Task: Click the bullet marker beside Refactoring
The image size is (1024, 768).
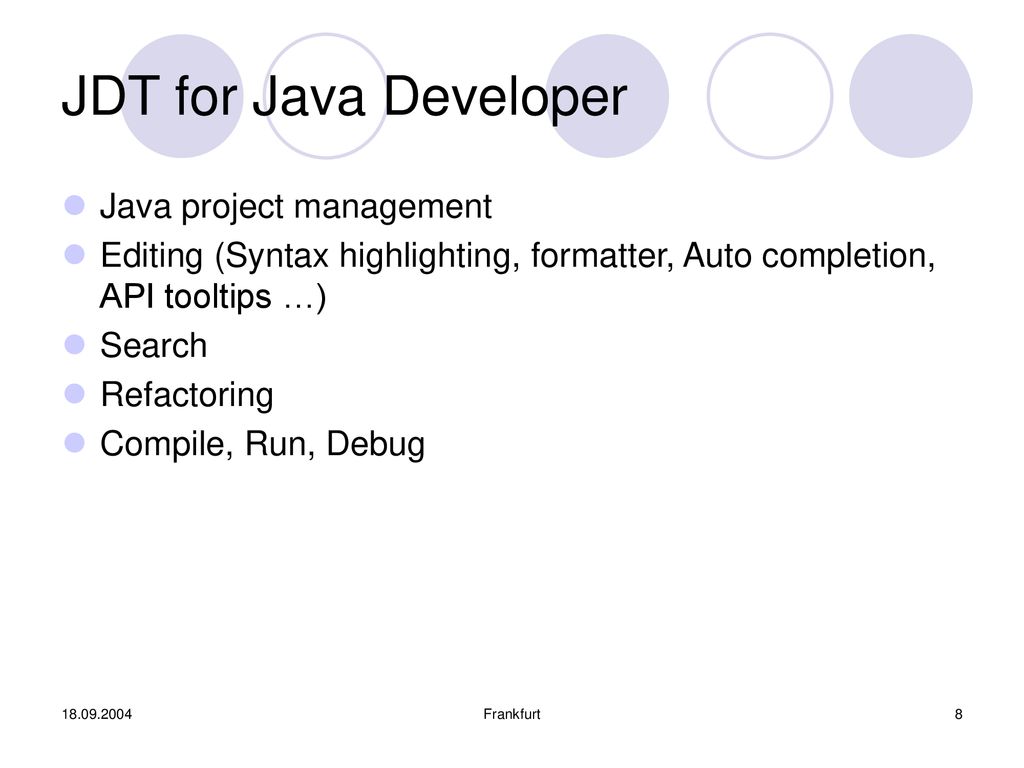Action: tap(75, 394)
